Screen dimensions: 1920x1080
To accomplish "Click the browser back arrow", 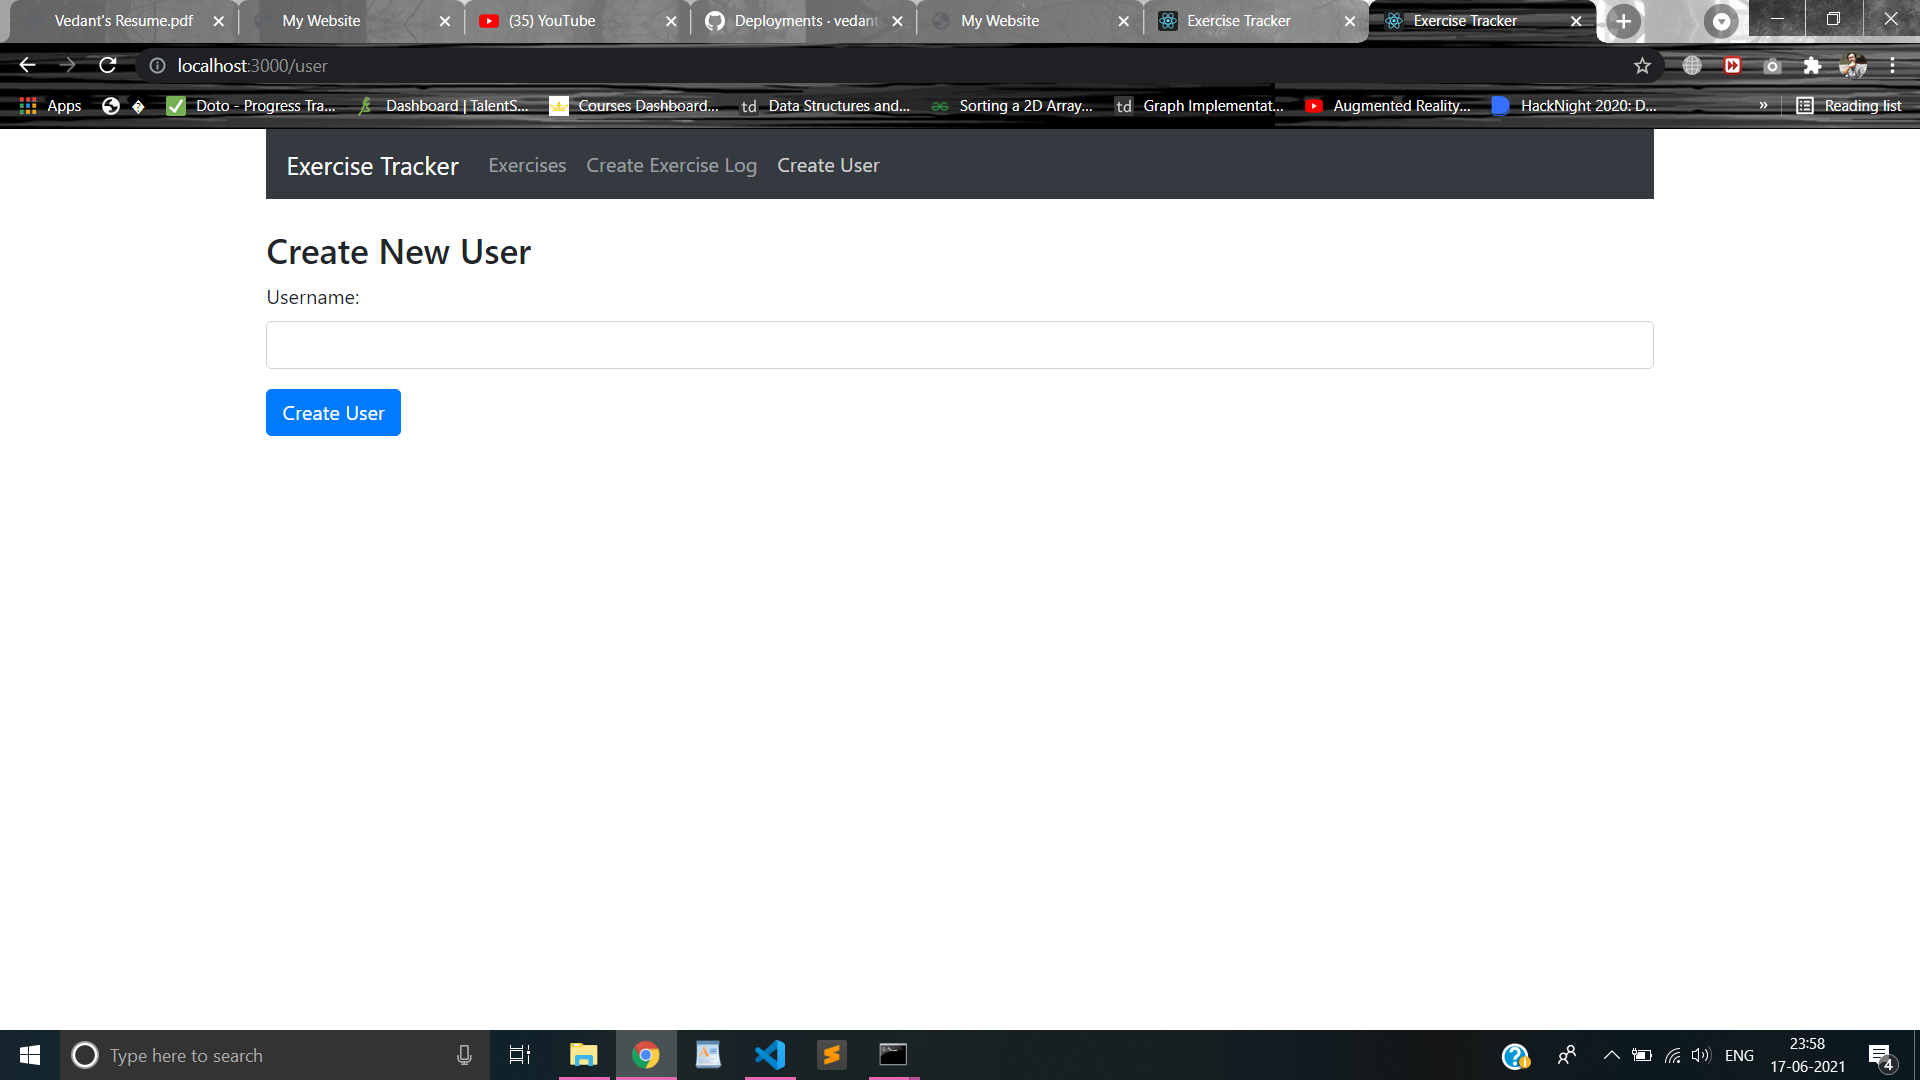I will [27, 66].
